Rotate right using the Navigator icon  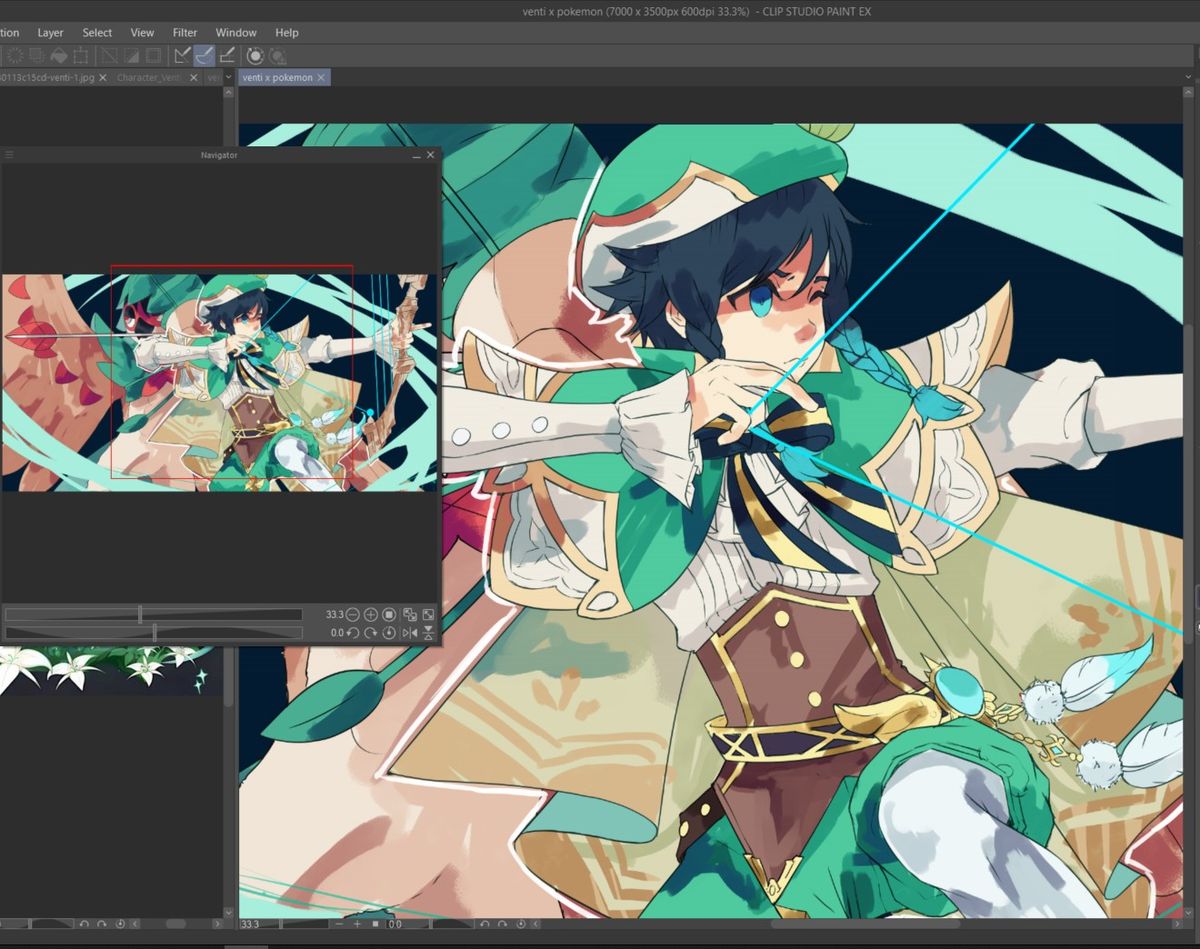tap(371, 633)
